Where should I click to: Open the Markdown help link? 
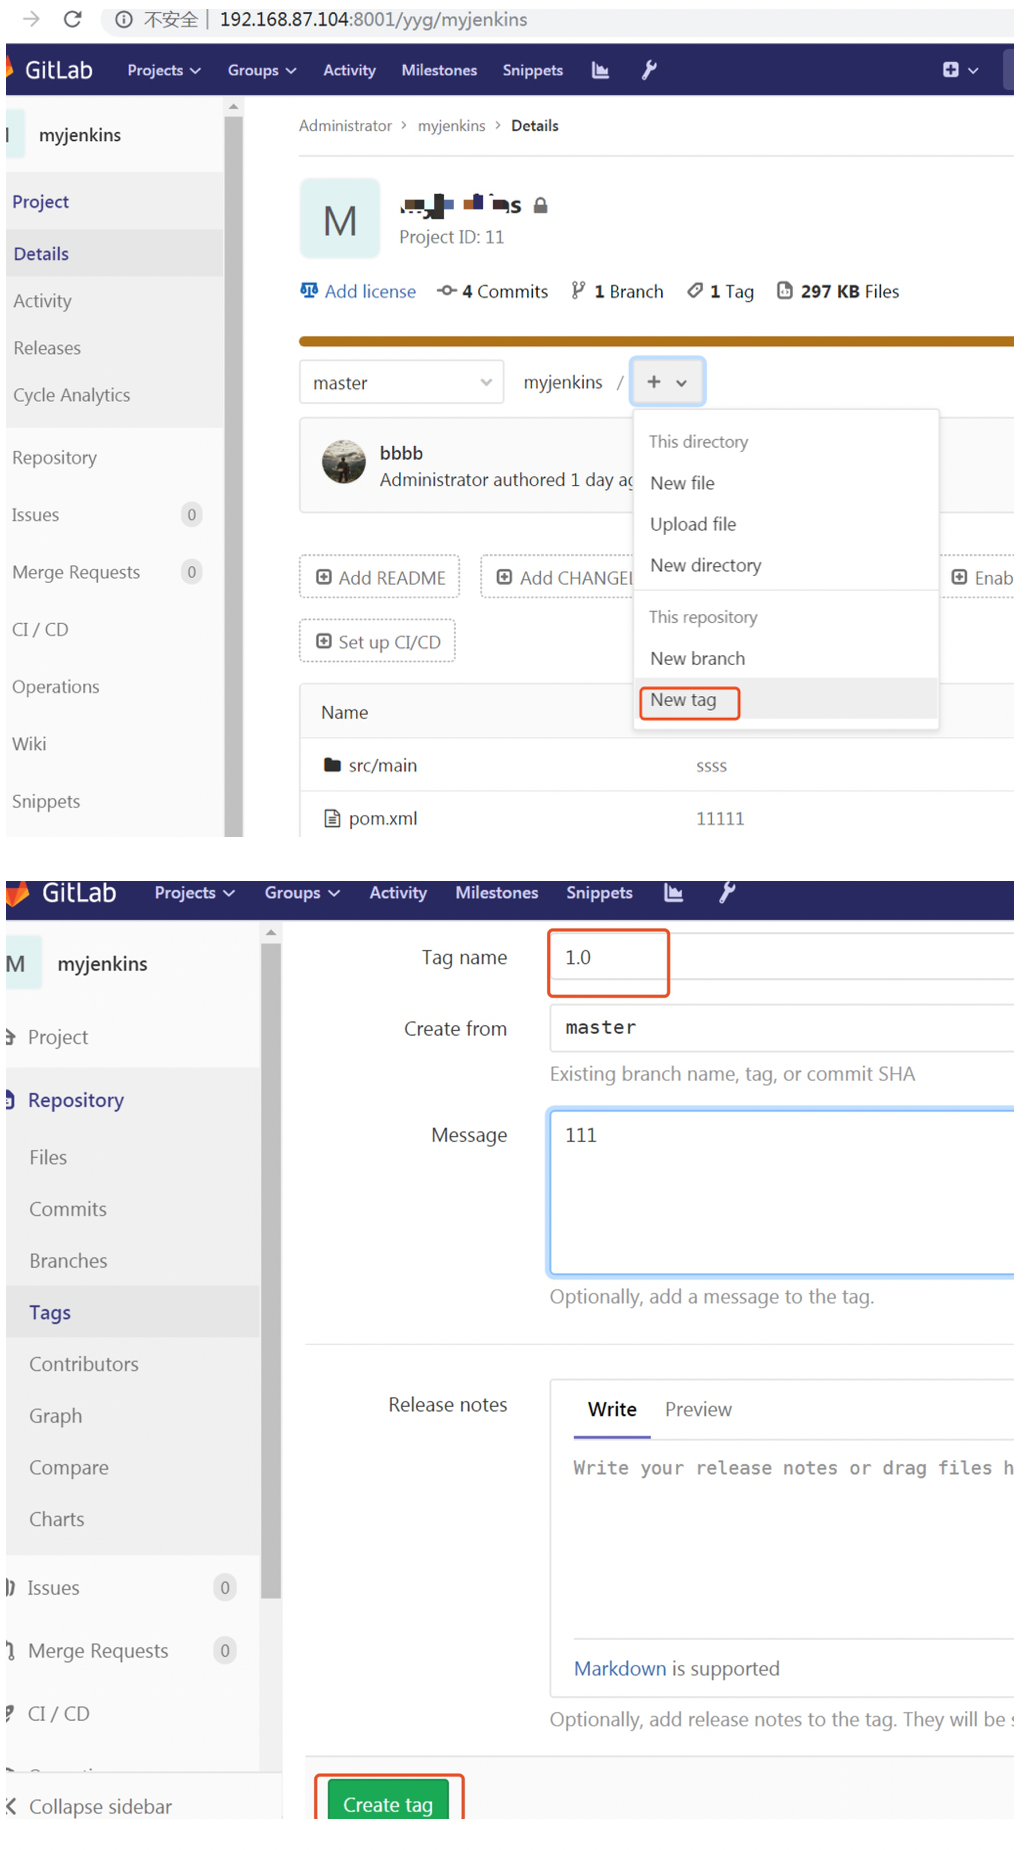pyautogui.click(x=619, y=1669)
